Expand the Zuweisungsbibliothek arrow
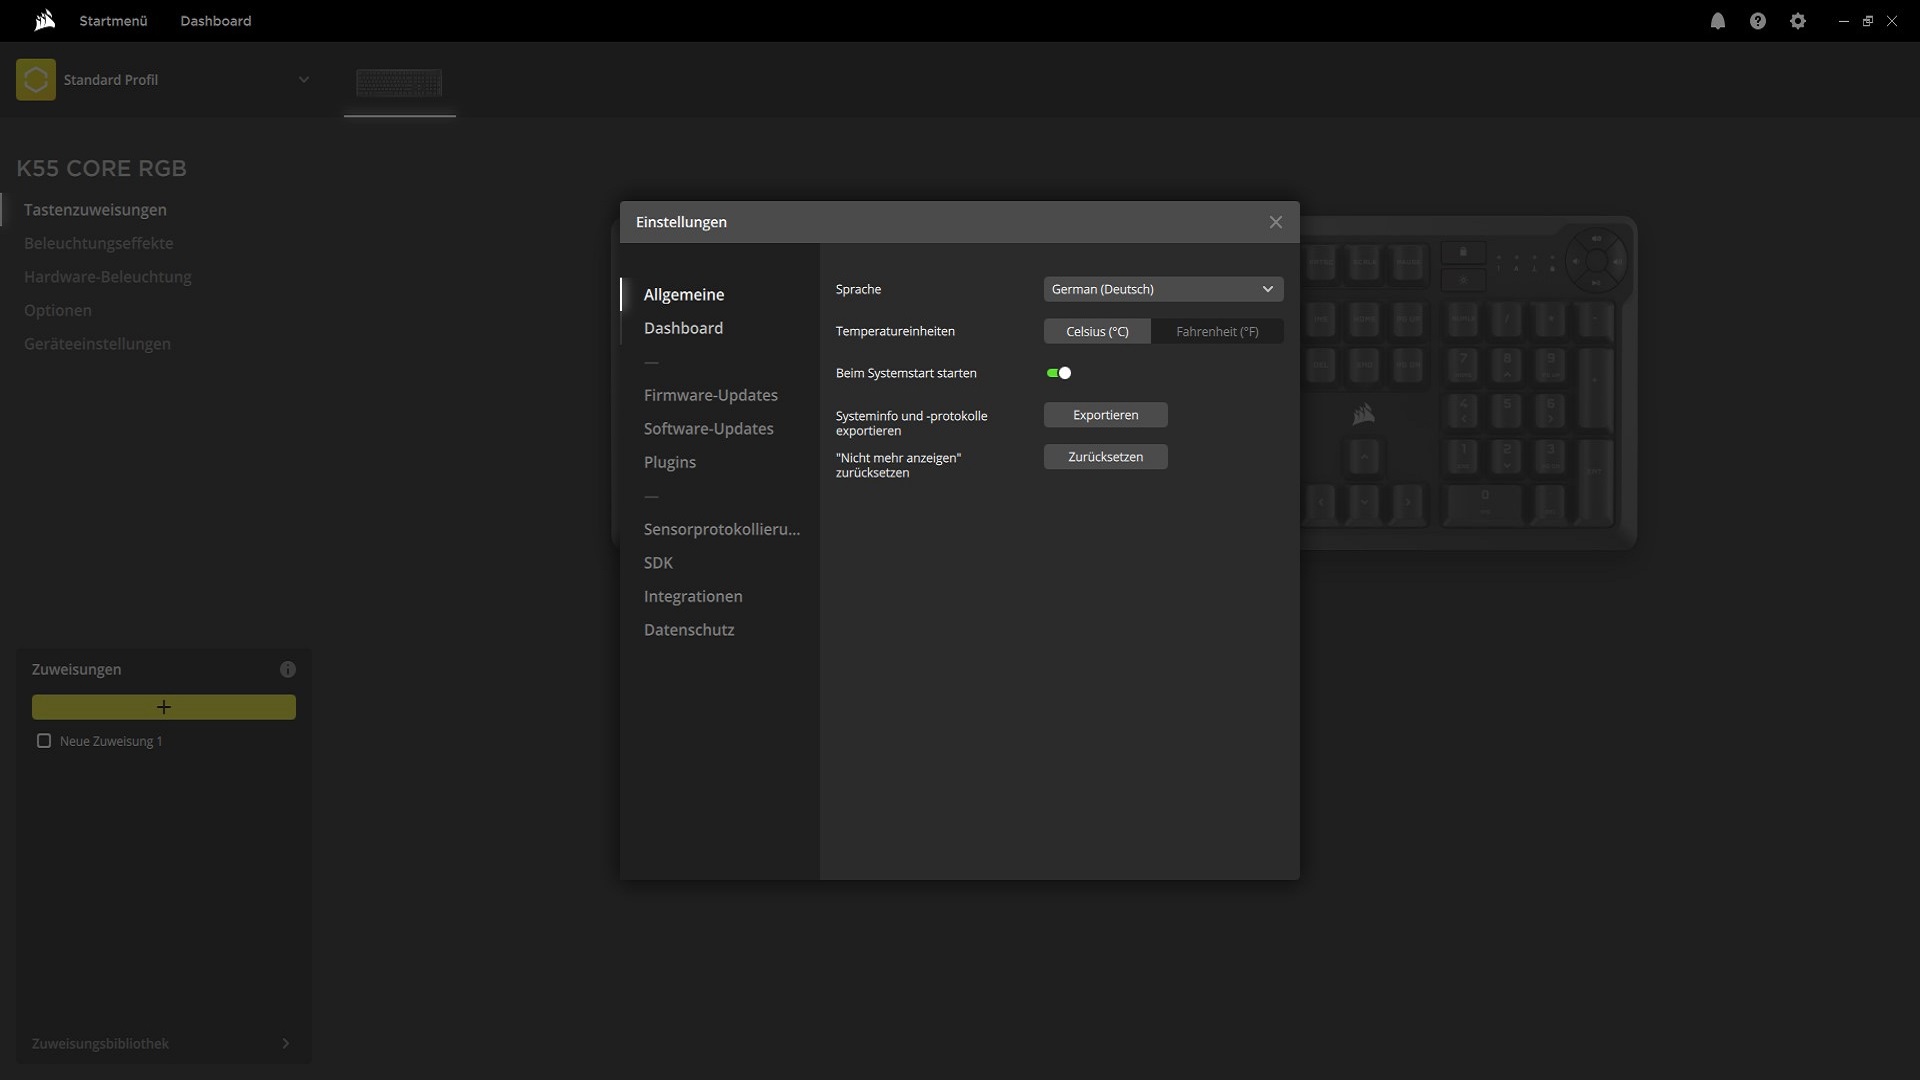The image size is (1920, 1080). pos(286,1043)
